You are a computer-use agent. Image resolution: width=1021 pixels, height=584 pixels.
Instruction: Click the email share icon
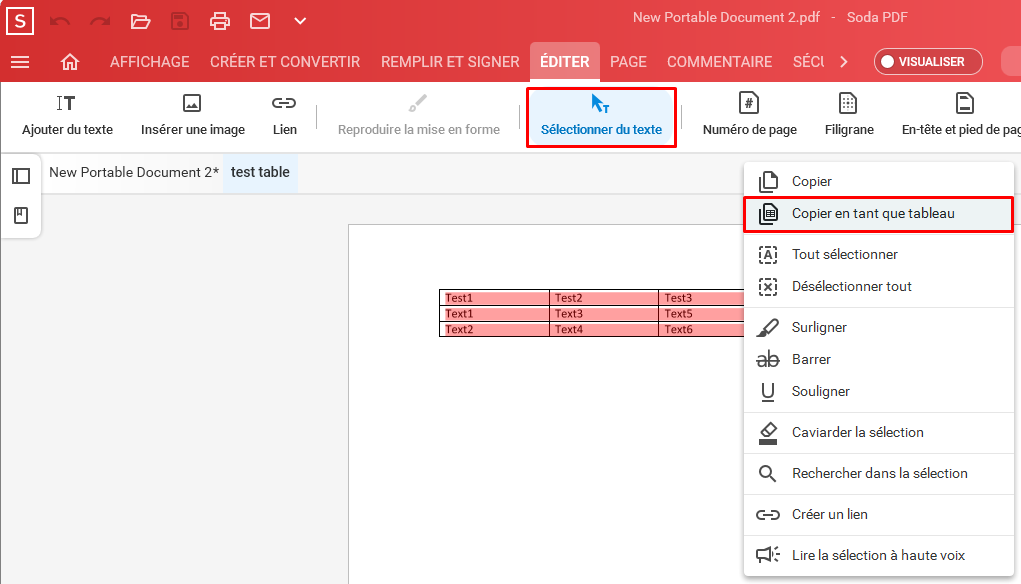tap(260, 20)
